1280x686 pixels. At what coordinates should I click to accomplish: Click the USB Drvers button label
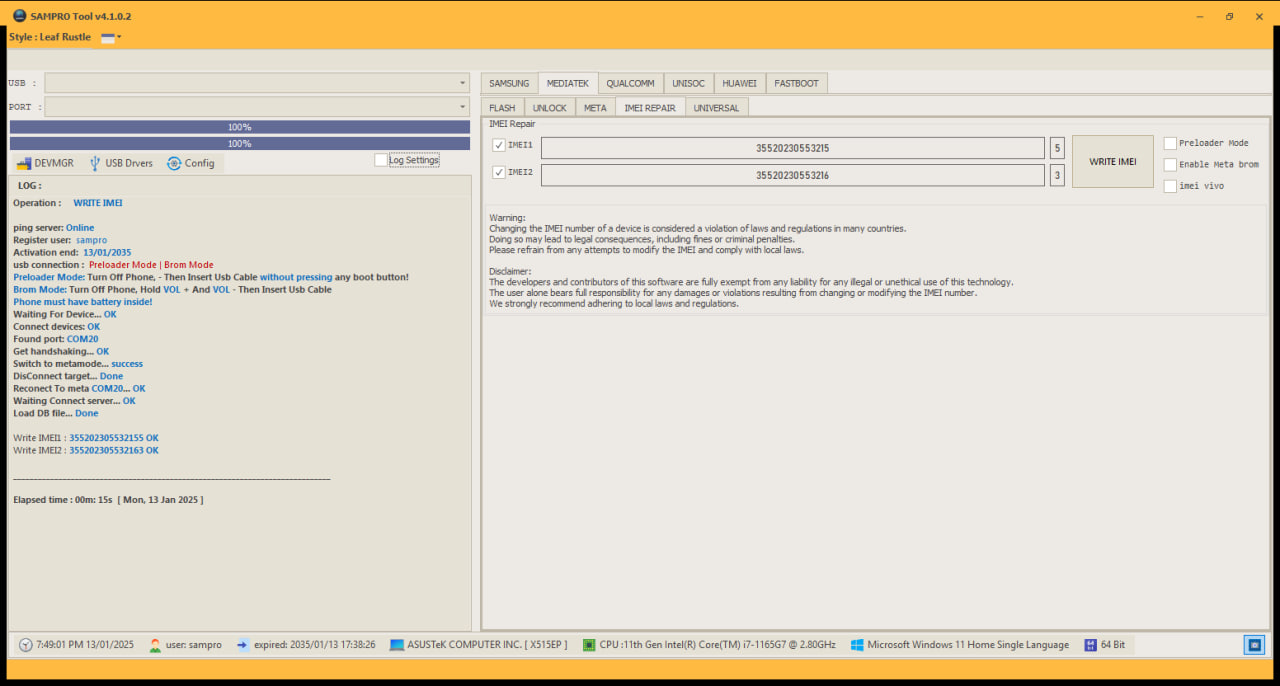[x=129, y=163]
